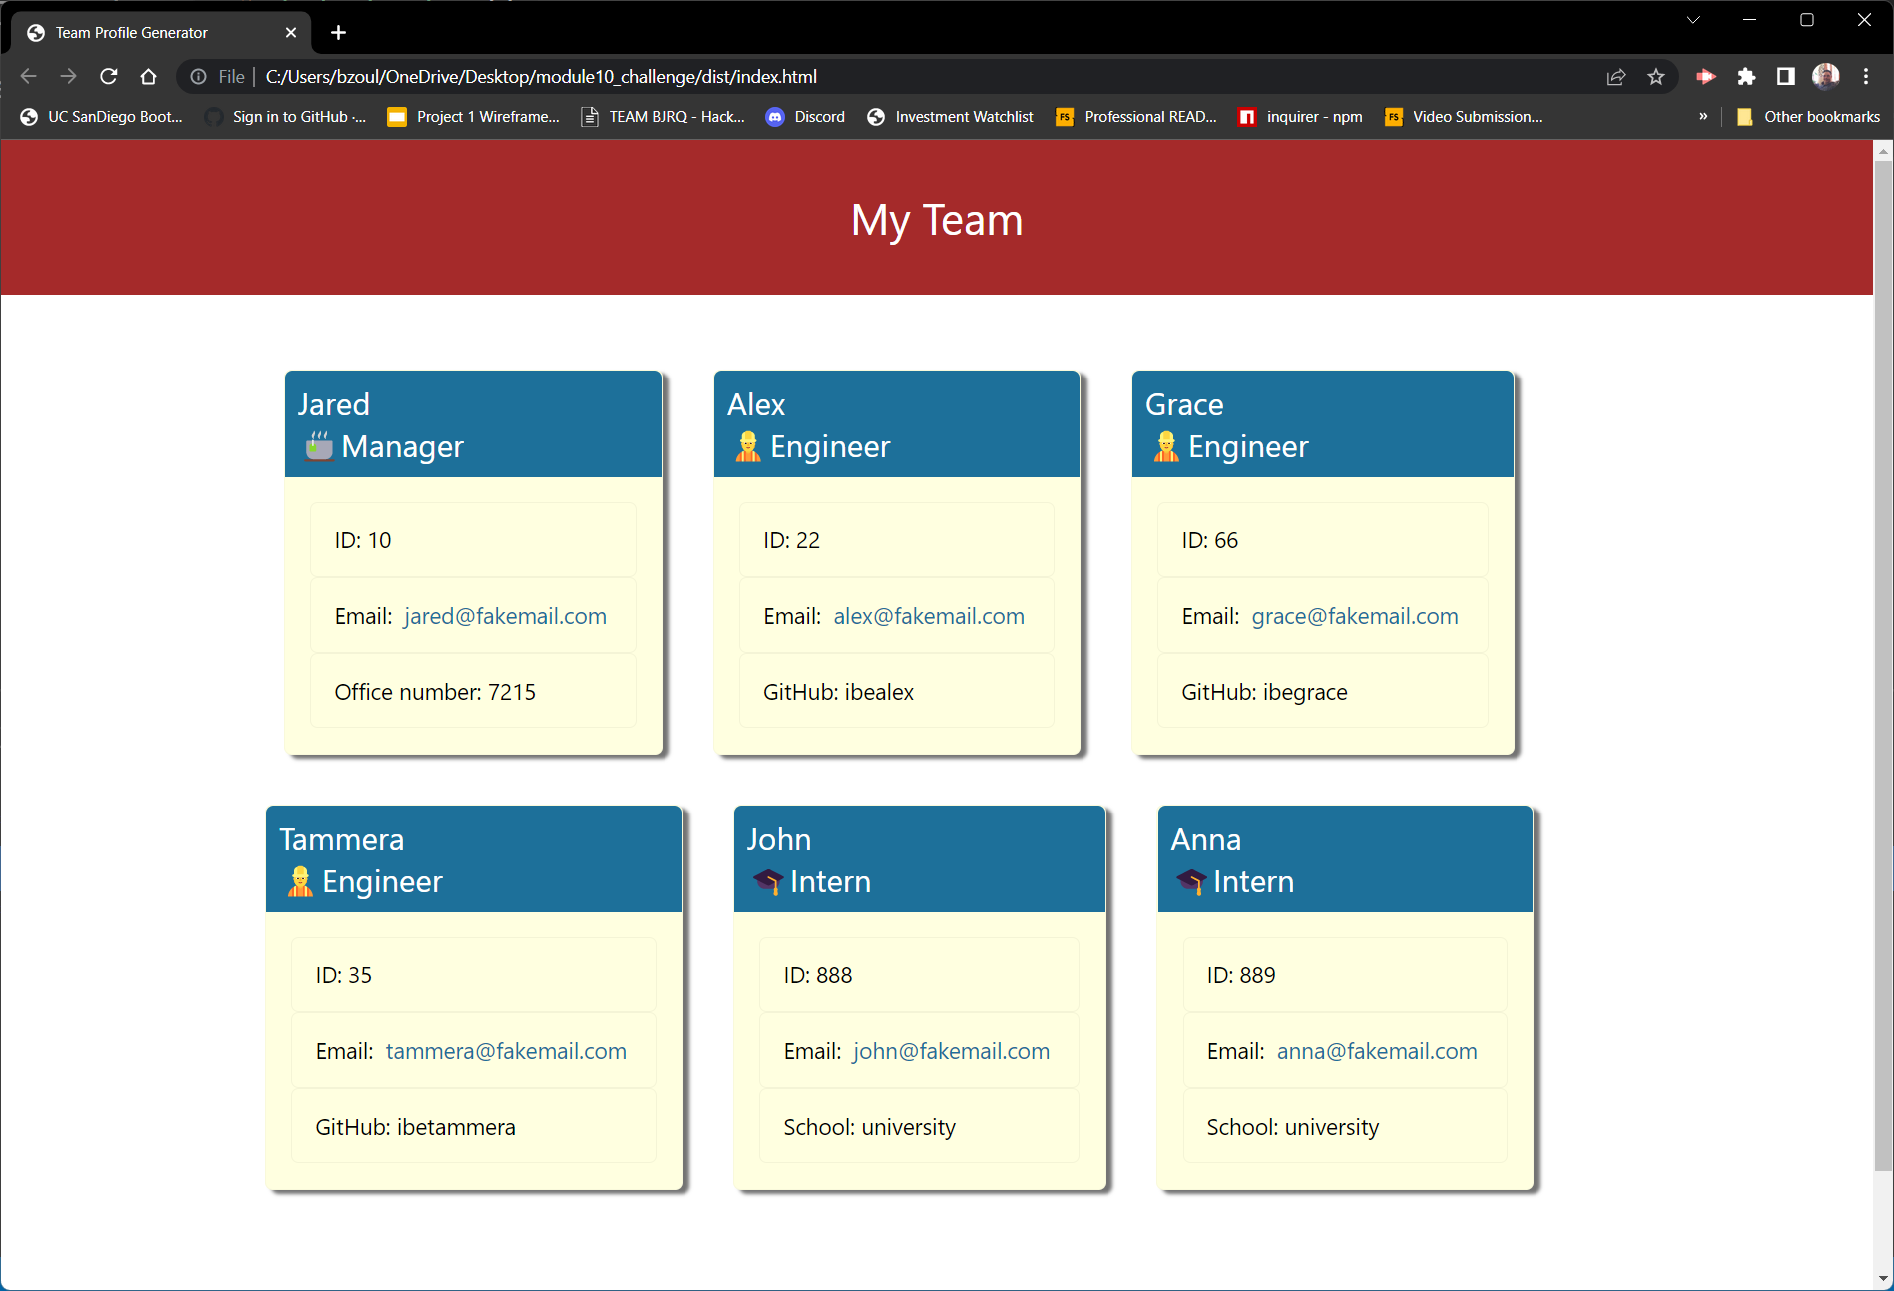Viewport: 1894px width, 1291px height.
Task: Open the Extensions puzzle icon
Action: tap(1746, 77)
